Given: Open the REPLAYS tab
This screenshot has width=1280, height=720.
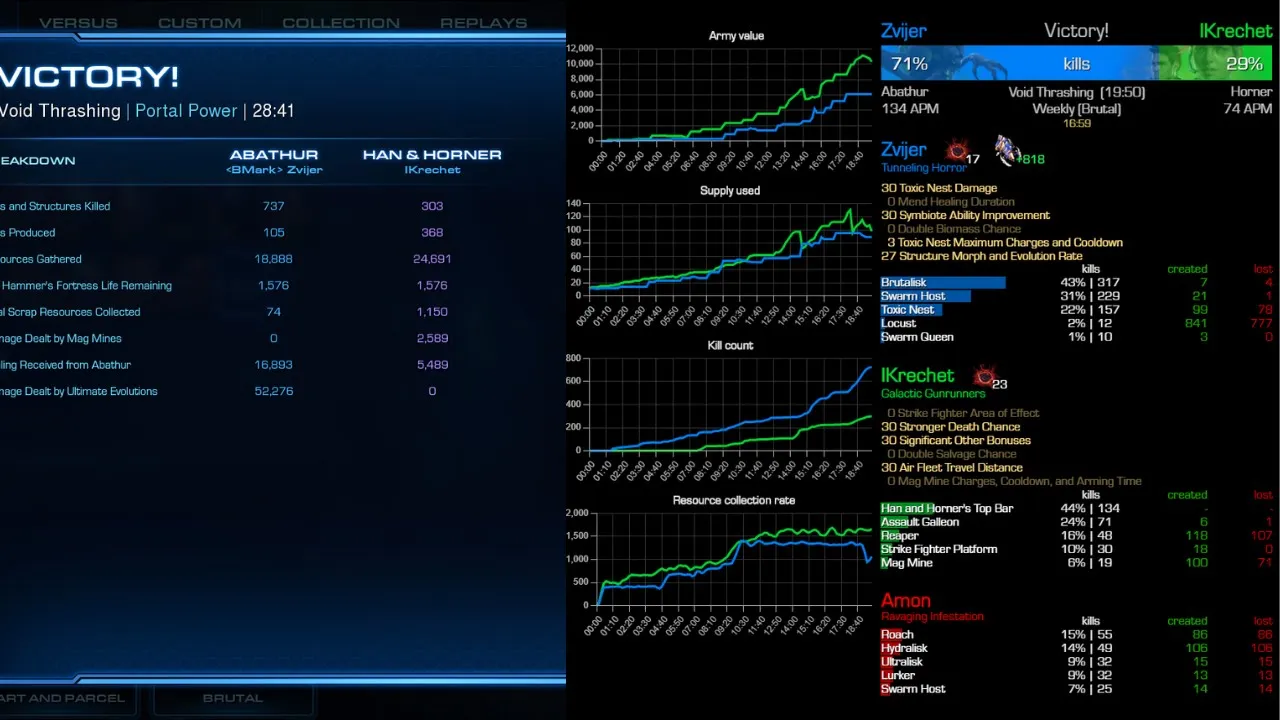Looking at the screenshot, I should pos(483,22).
